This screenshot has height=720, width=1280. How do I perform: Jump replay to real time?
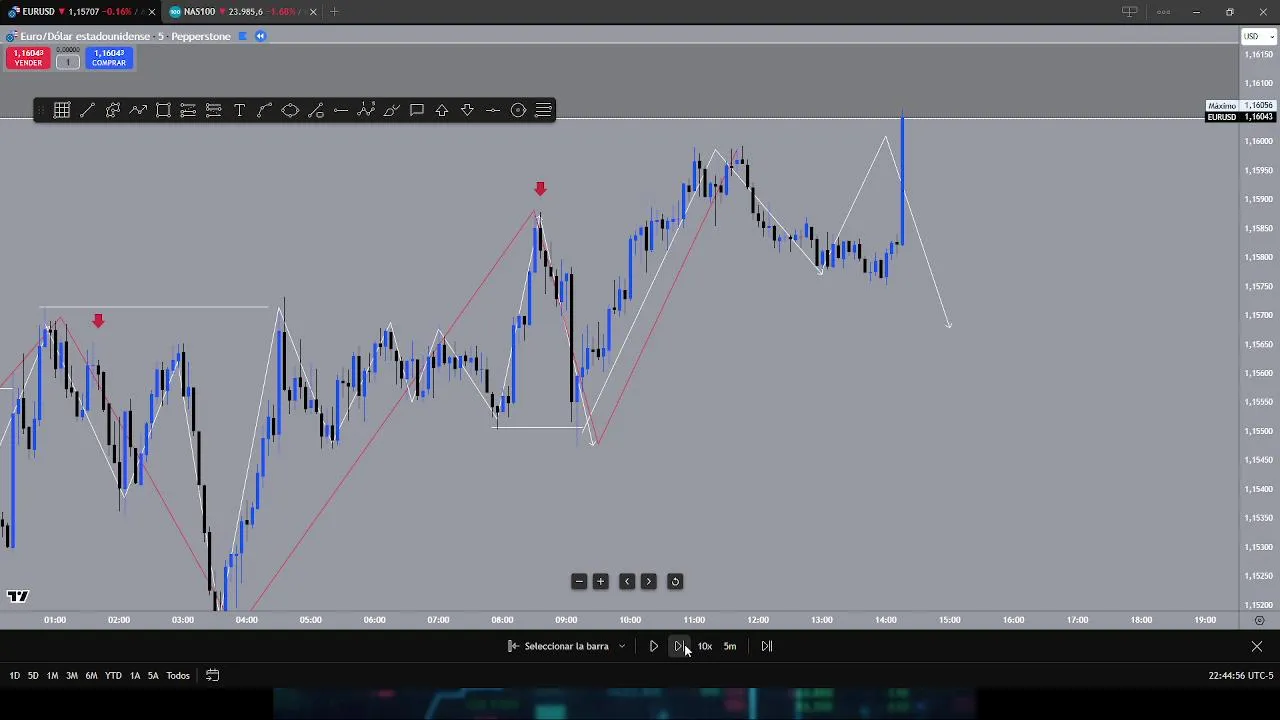point(767,646)
